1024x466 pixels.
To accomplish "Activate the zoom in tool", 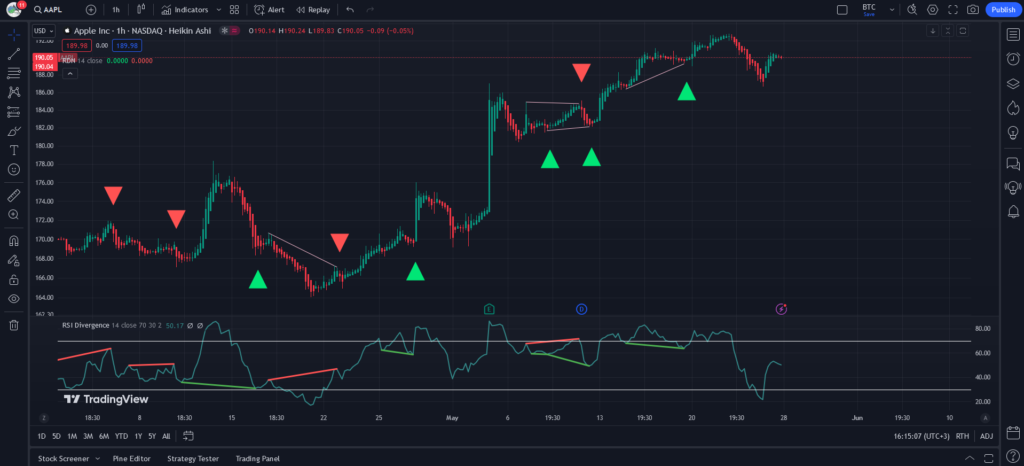I will (x=14, y=214).
